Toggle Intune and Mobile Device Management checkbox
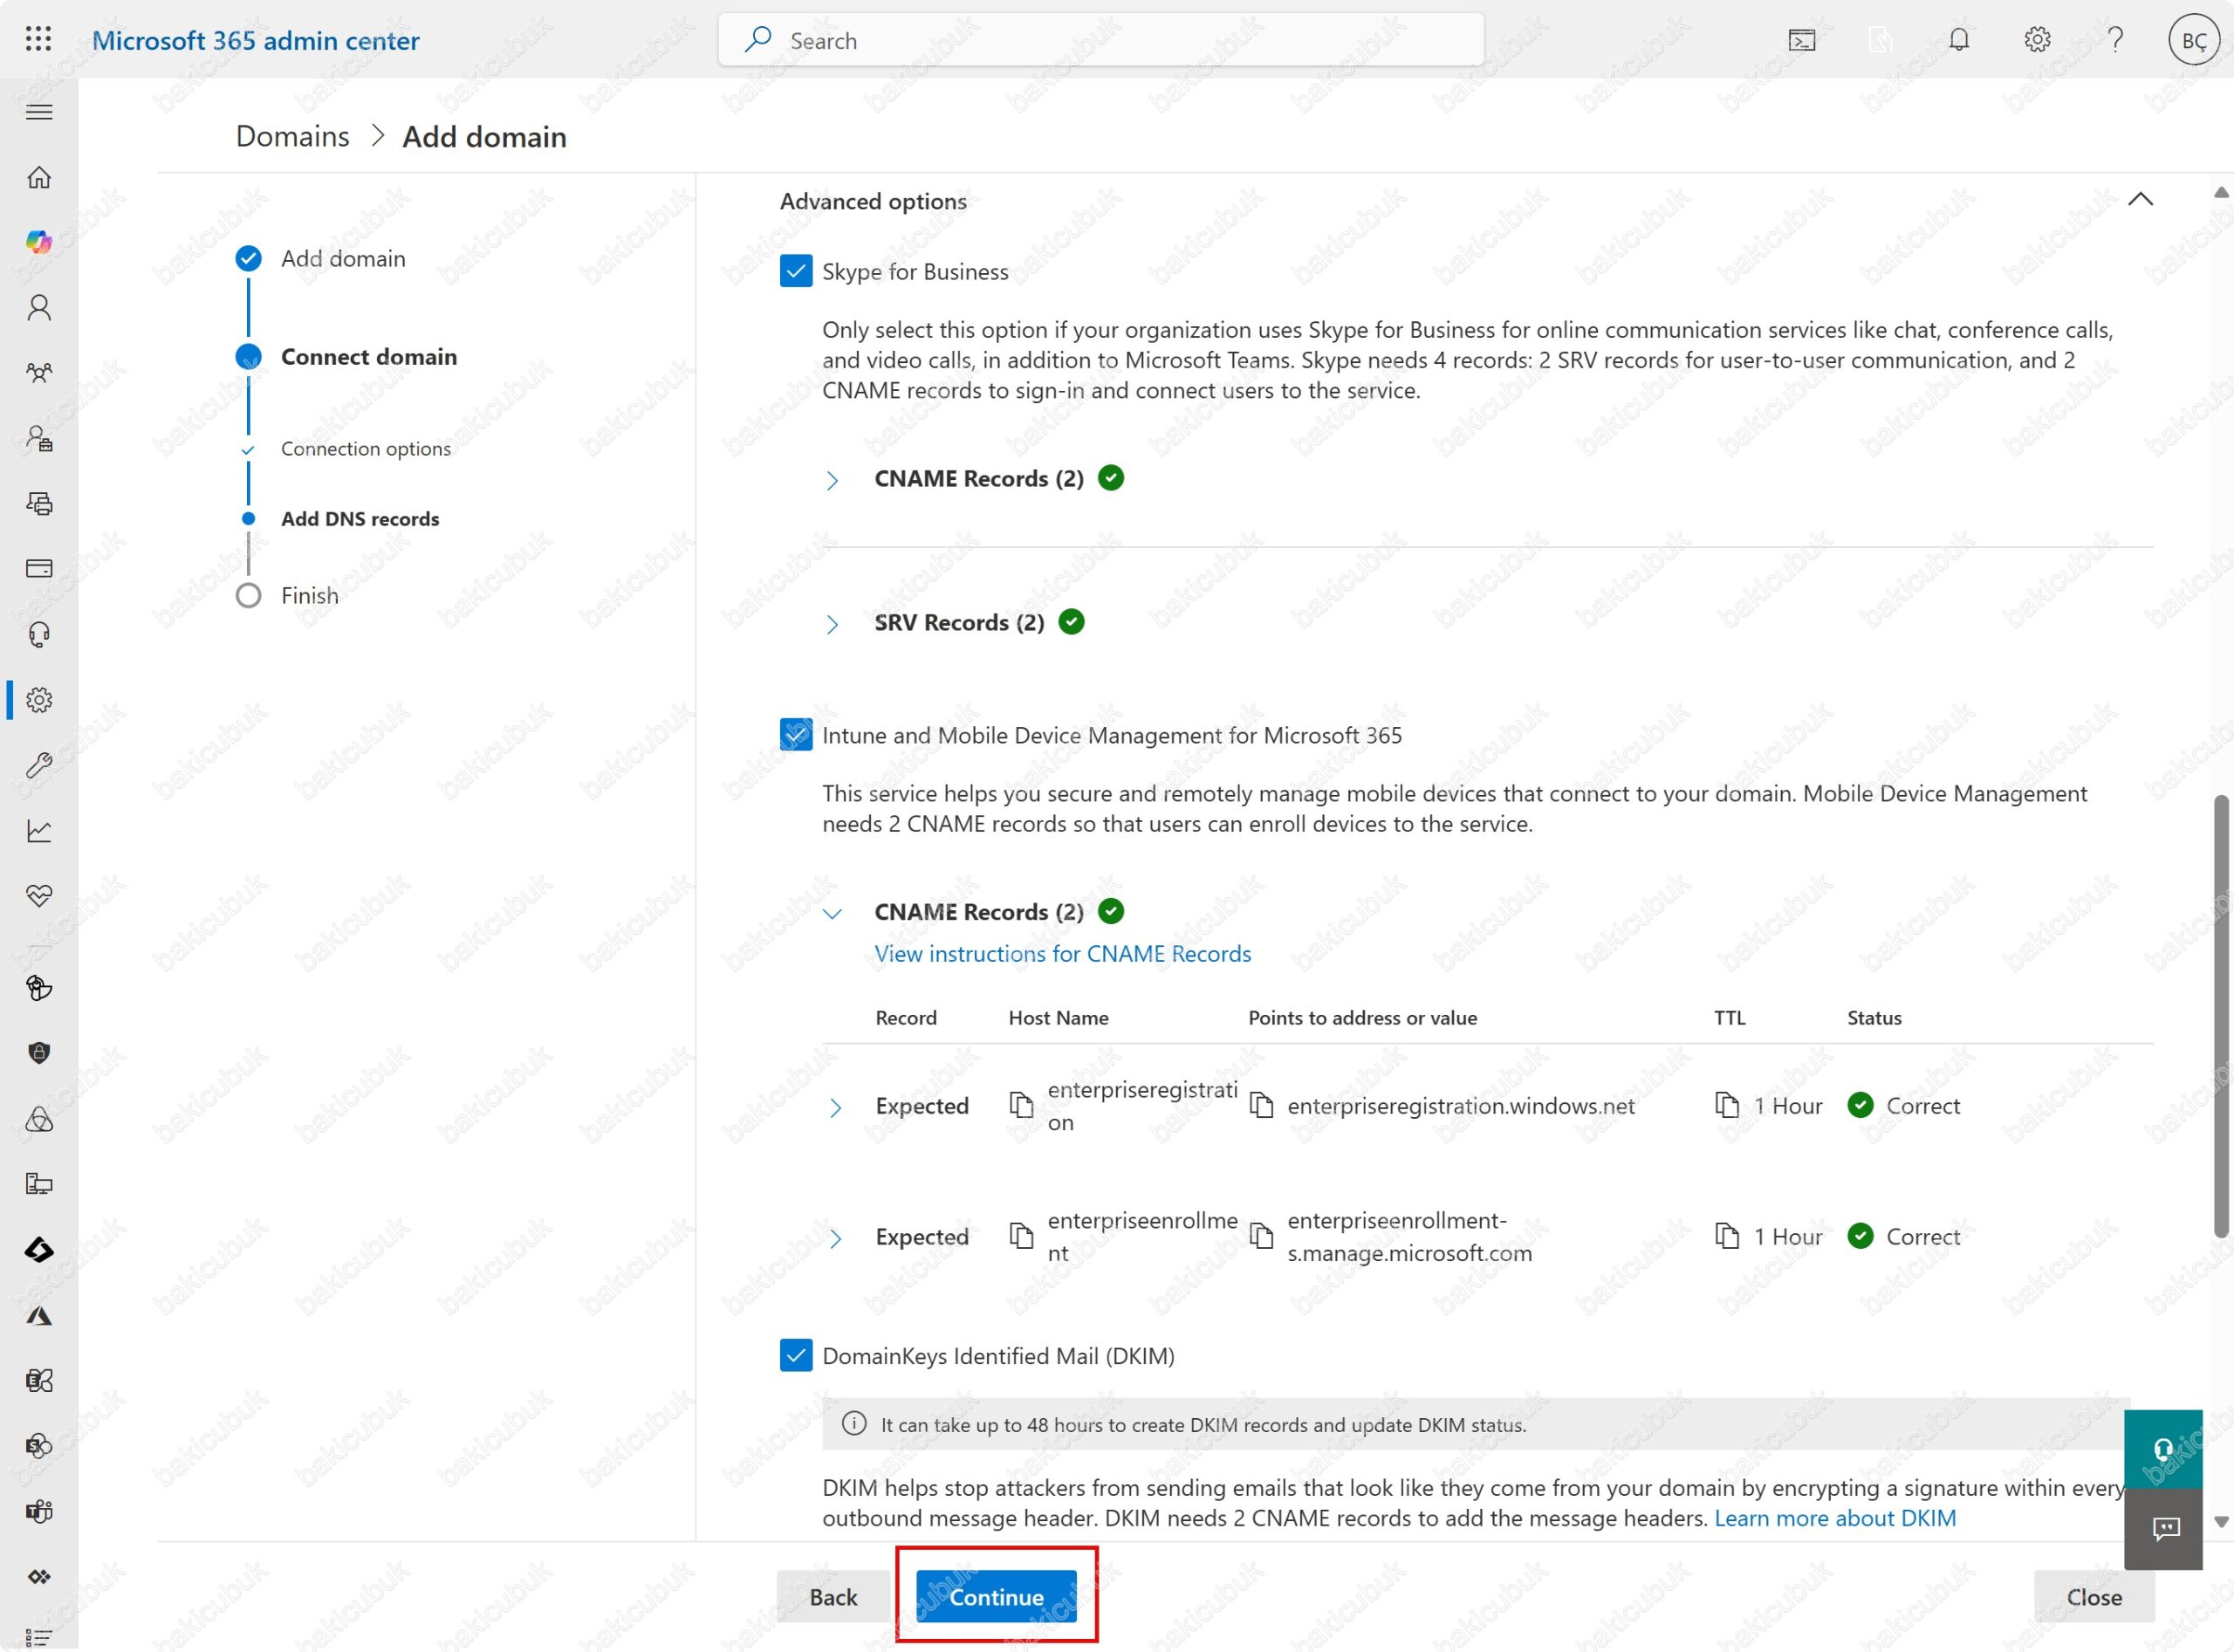Viewport: 2234px width, 1652px height. tap(795, 735)
